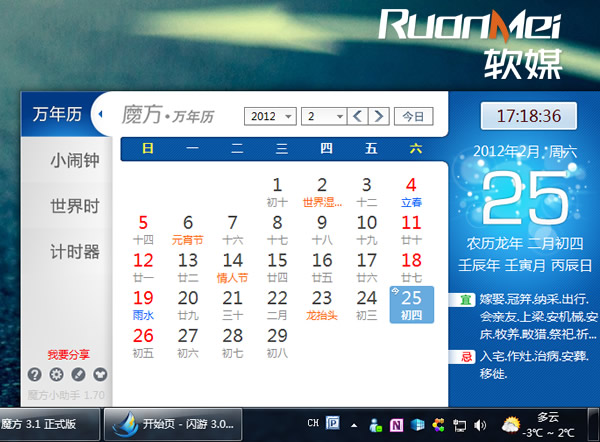
Task: Select date 23 龙抬头
Action: (322, 305)
